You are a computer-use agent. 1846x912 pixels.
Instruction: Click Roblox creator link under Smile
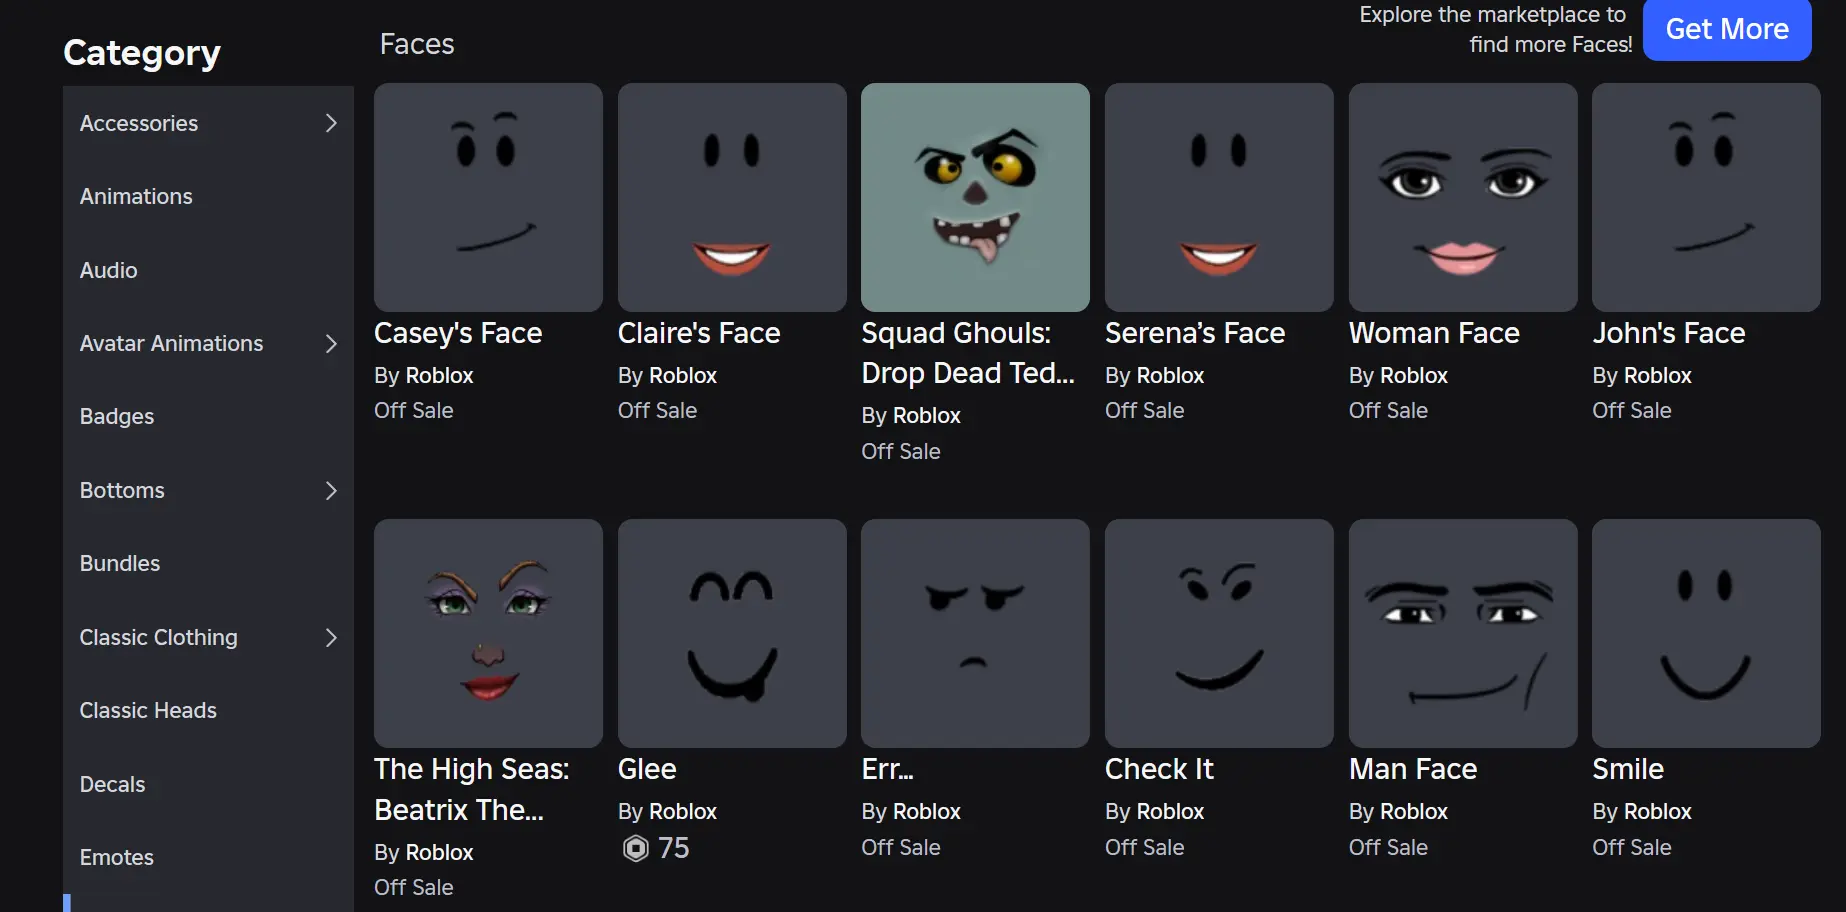(x=1657, y=812)
